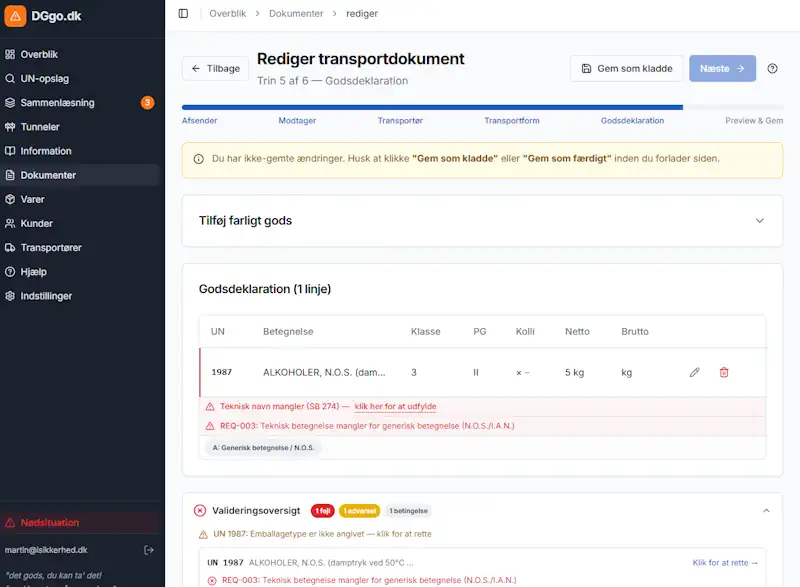Click Gem som kladde

click(x=629, y=68)
